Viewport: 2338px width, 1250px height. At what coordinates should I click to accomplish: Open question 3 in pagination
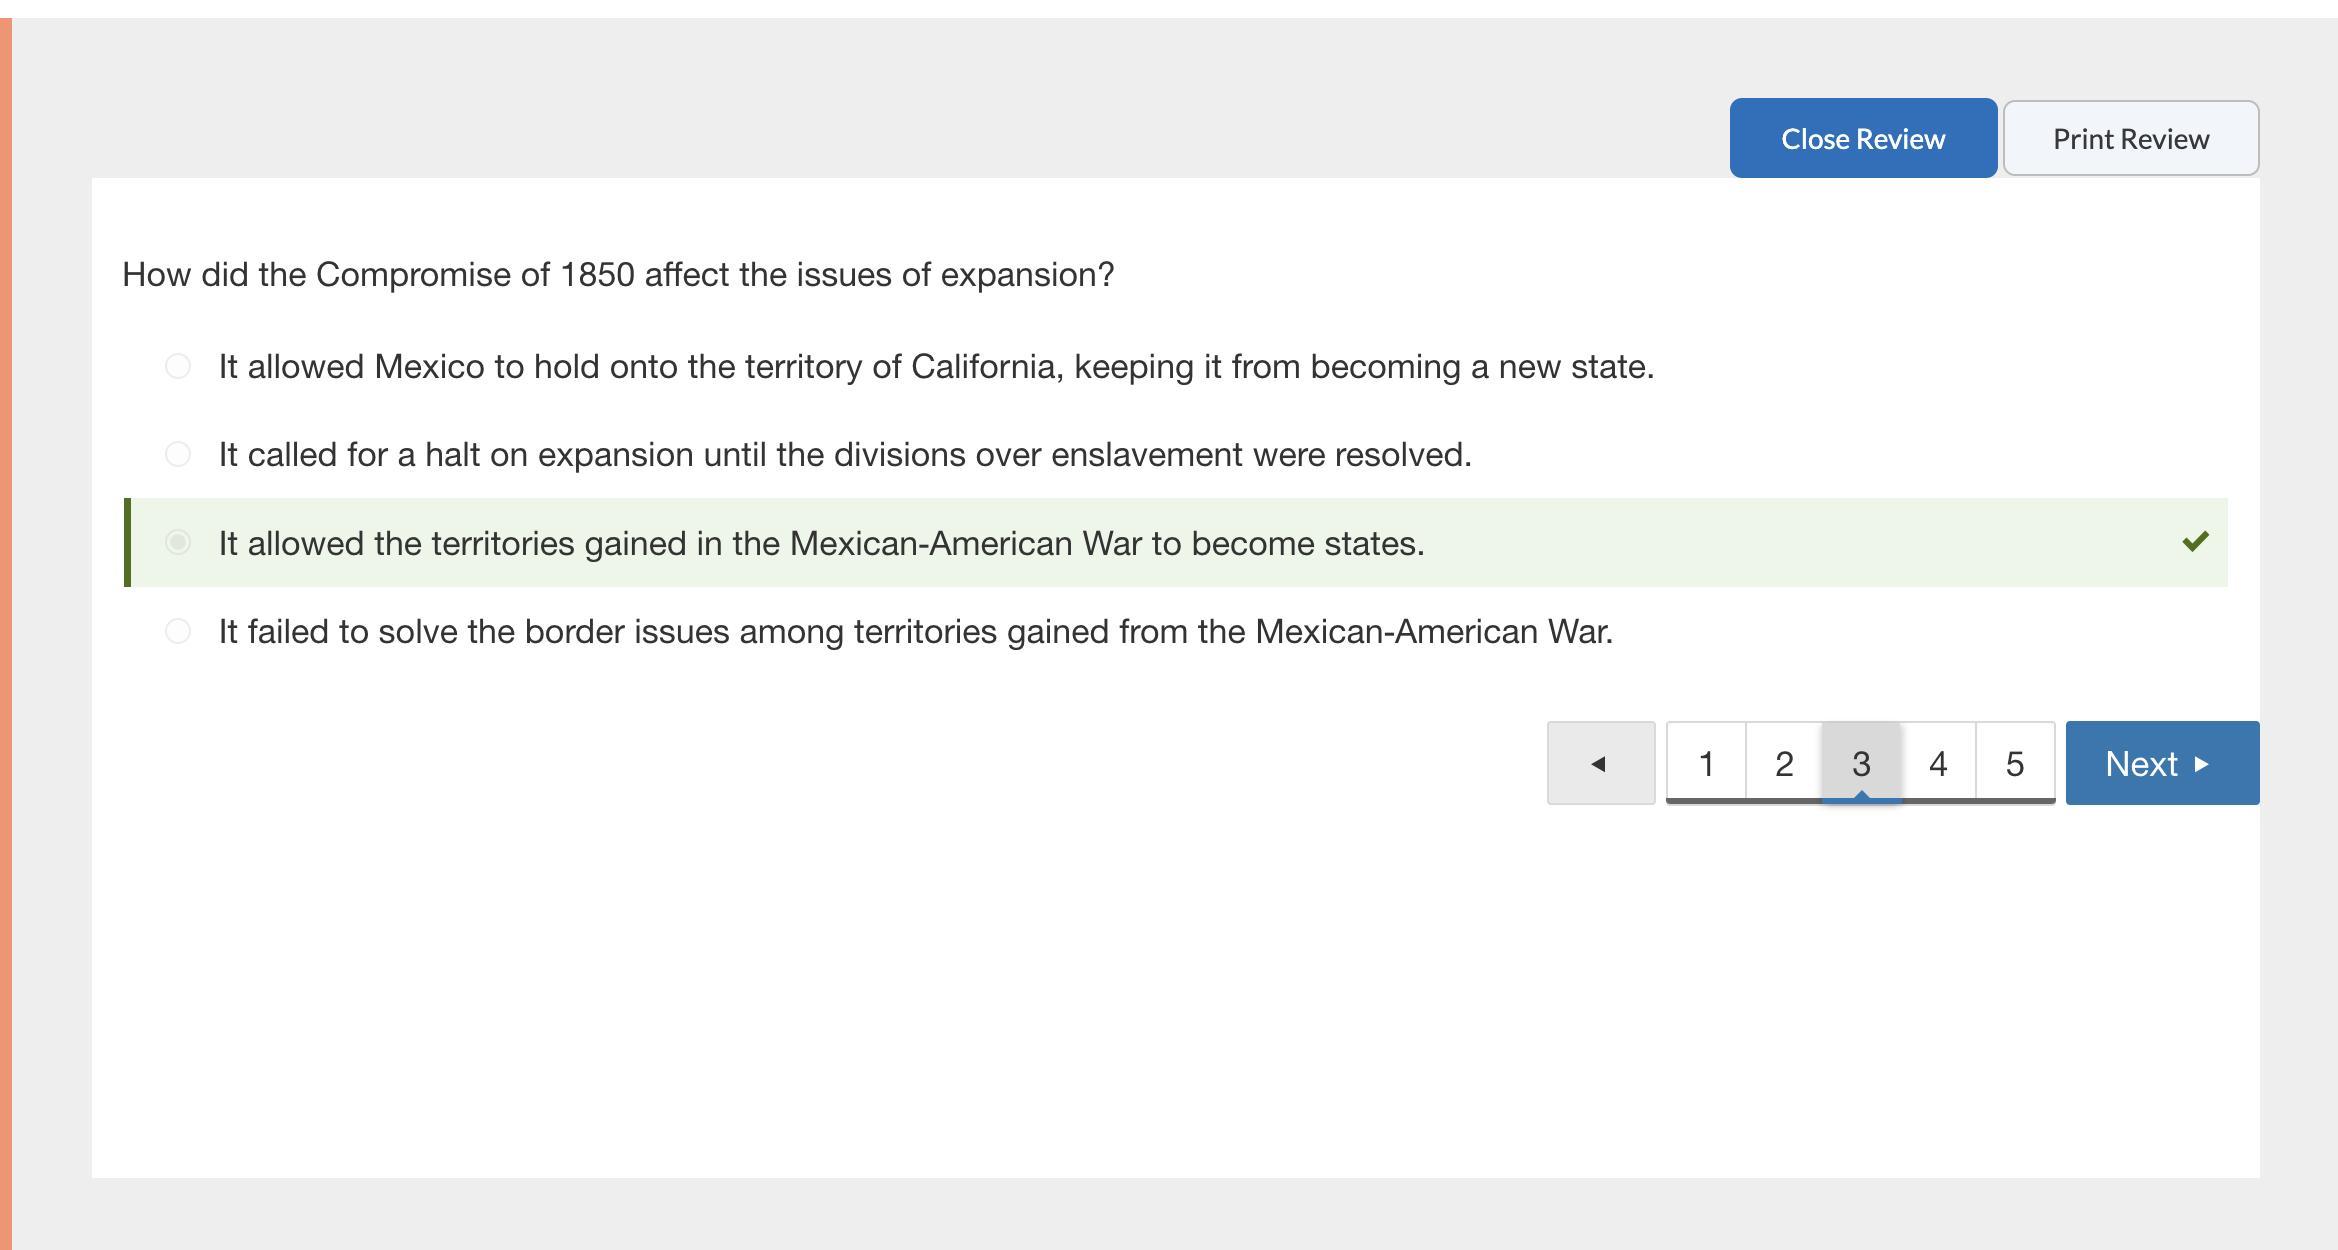pyautogui.click(x=1861, y=763)
